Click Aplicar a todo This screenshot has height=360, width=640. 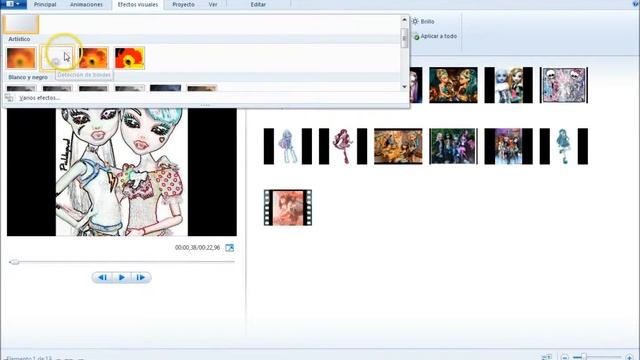(439, 36)
